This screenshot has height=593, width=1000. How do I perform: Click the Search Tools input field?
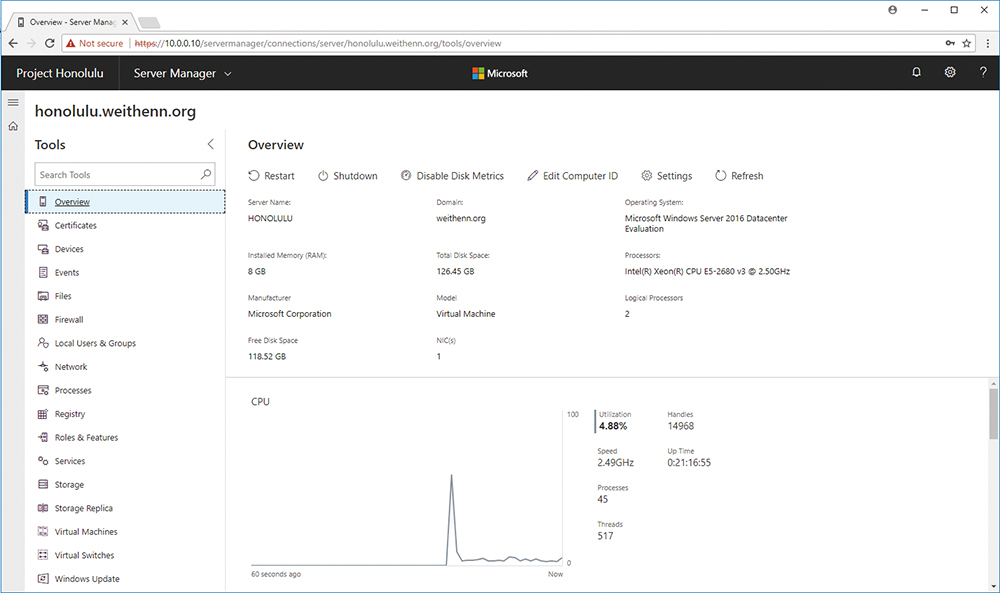(x=125, y=174)
